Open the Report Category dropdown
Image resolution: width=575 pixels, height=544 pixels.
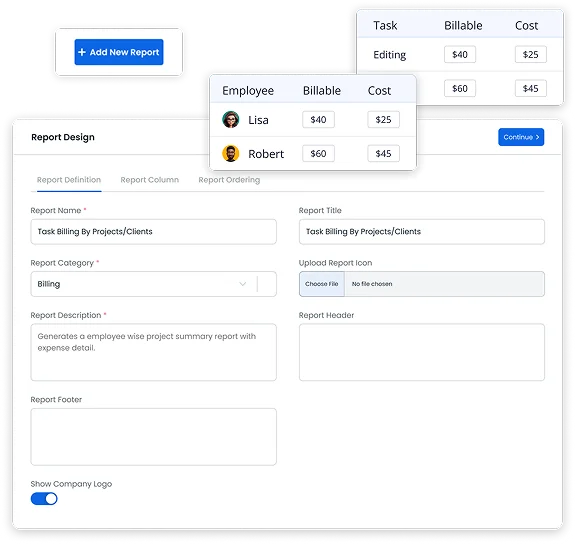154,284
